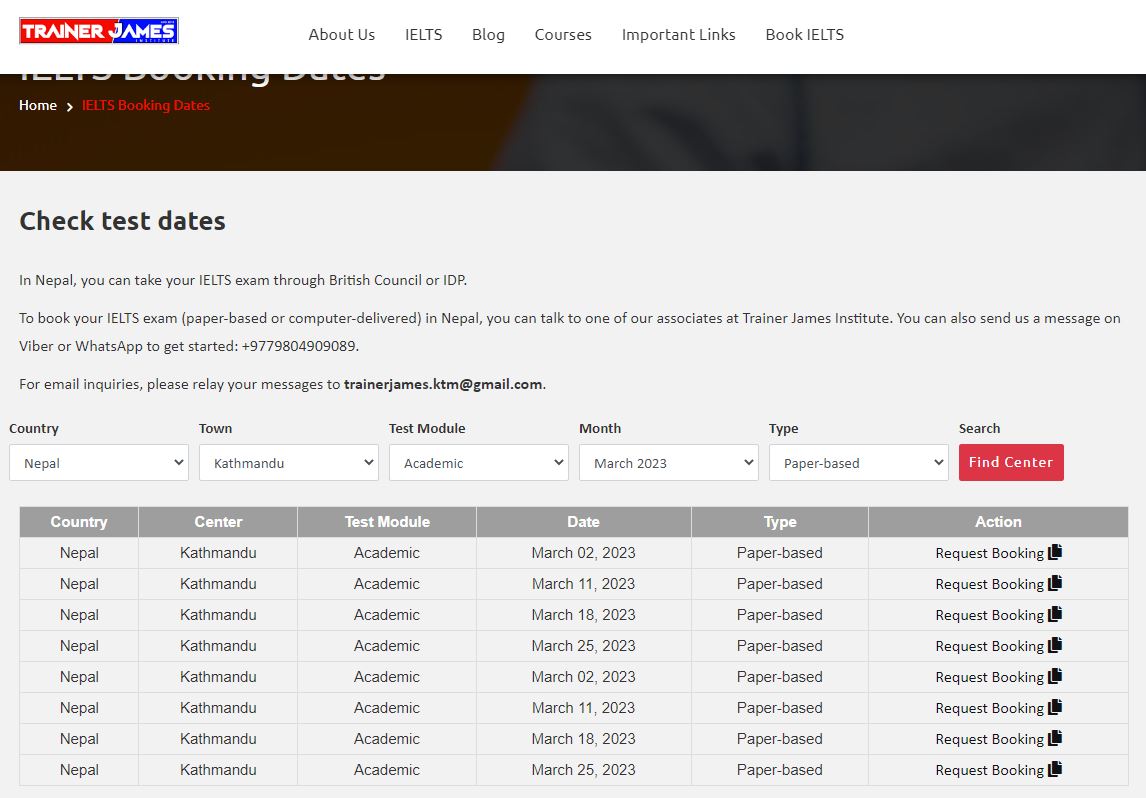This screenshot has width=1146, height=798.
Task: Click the copy icon in the fourth table row
Action: [x=1055, y=645]
